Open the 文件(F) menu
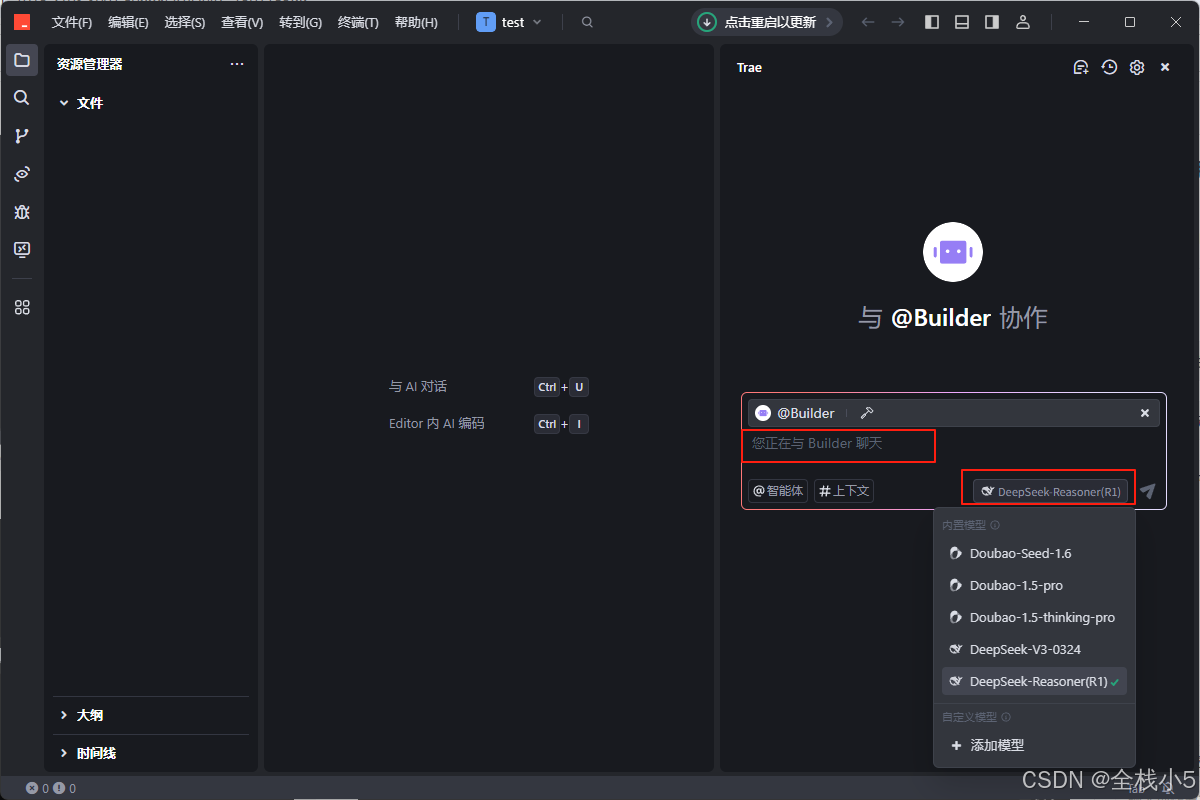Viewport: 1200px width, 800px height. pyautogui.click(x=72, y=22)
